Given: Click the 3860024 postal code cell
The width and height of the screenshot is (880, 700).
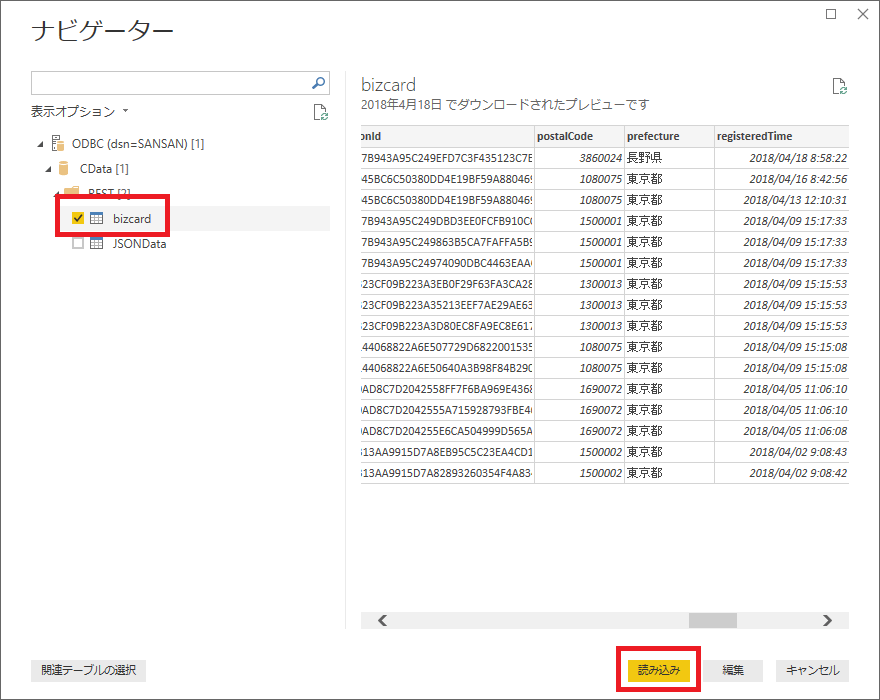Looking at the screenshot, I should point(579,158).
